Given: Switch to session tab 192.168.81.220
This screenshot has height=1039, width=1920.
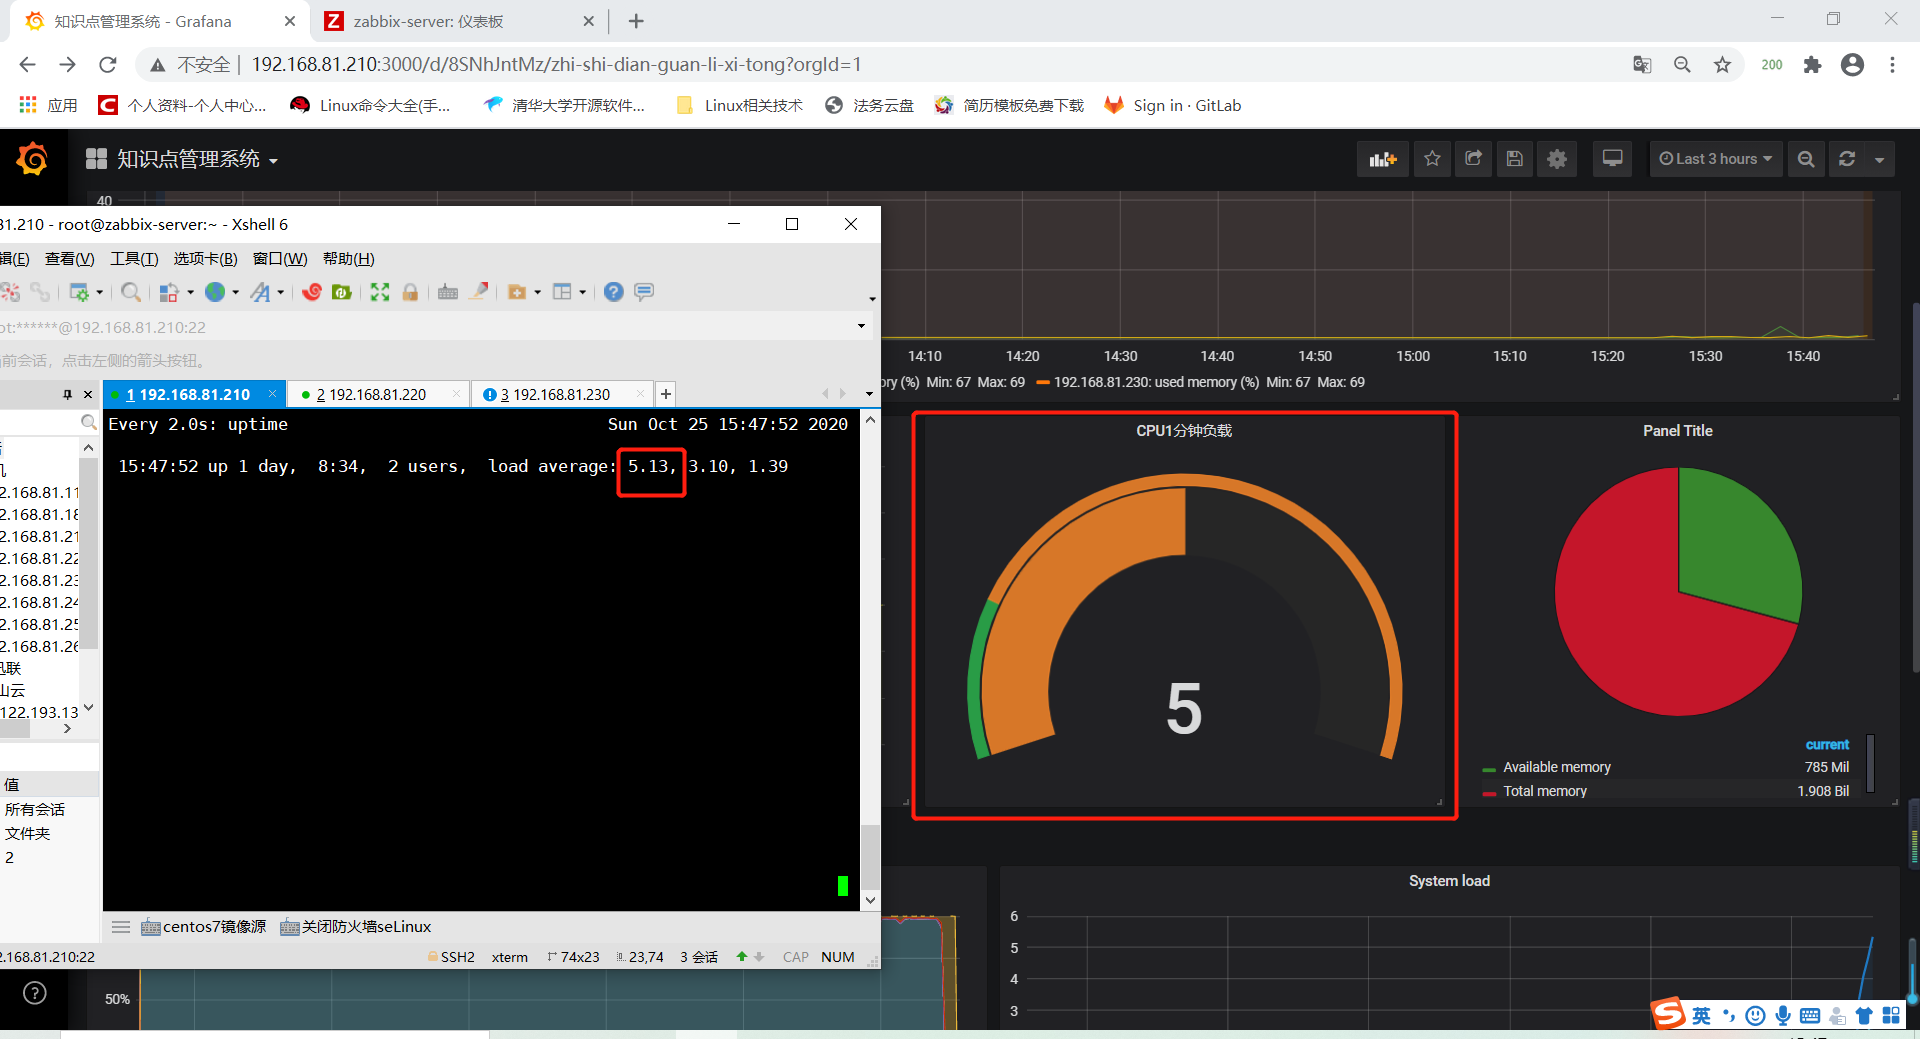Looking at the screenshot, I should (378, 394).
